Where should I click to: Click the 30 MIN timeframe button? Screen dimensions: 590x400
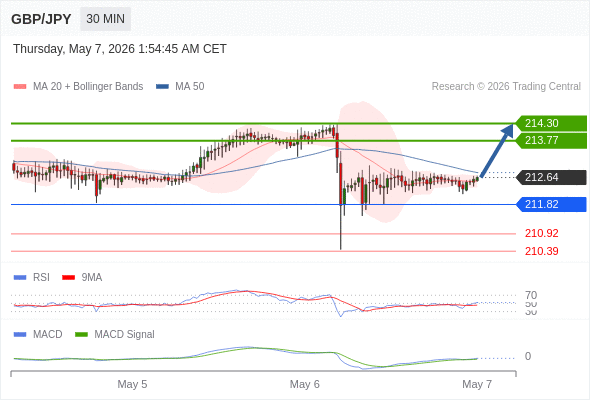point(105,19)
